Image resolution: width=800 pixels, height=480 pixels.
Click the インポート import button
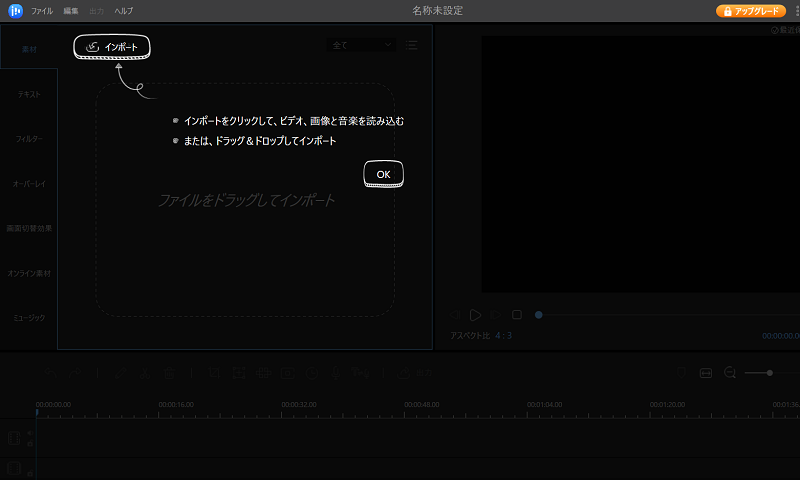click(113, 46)
